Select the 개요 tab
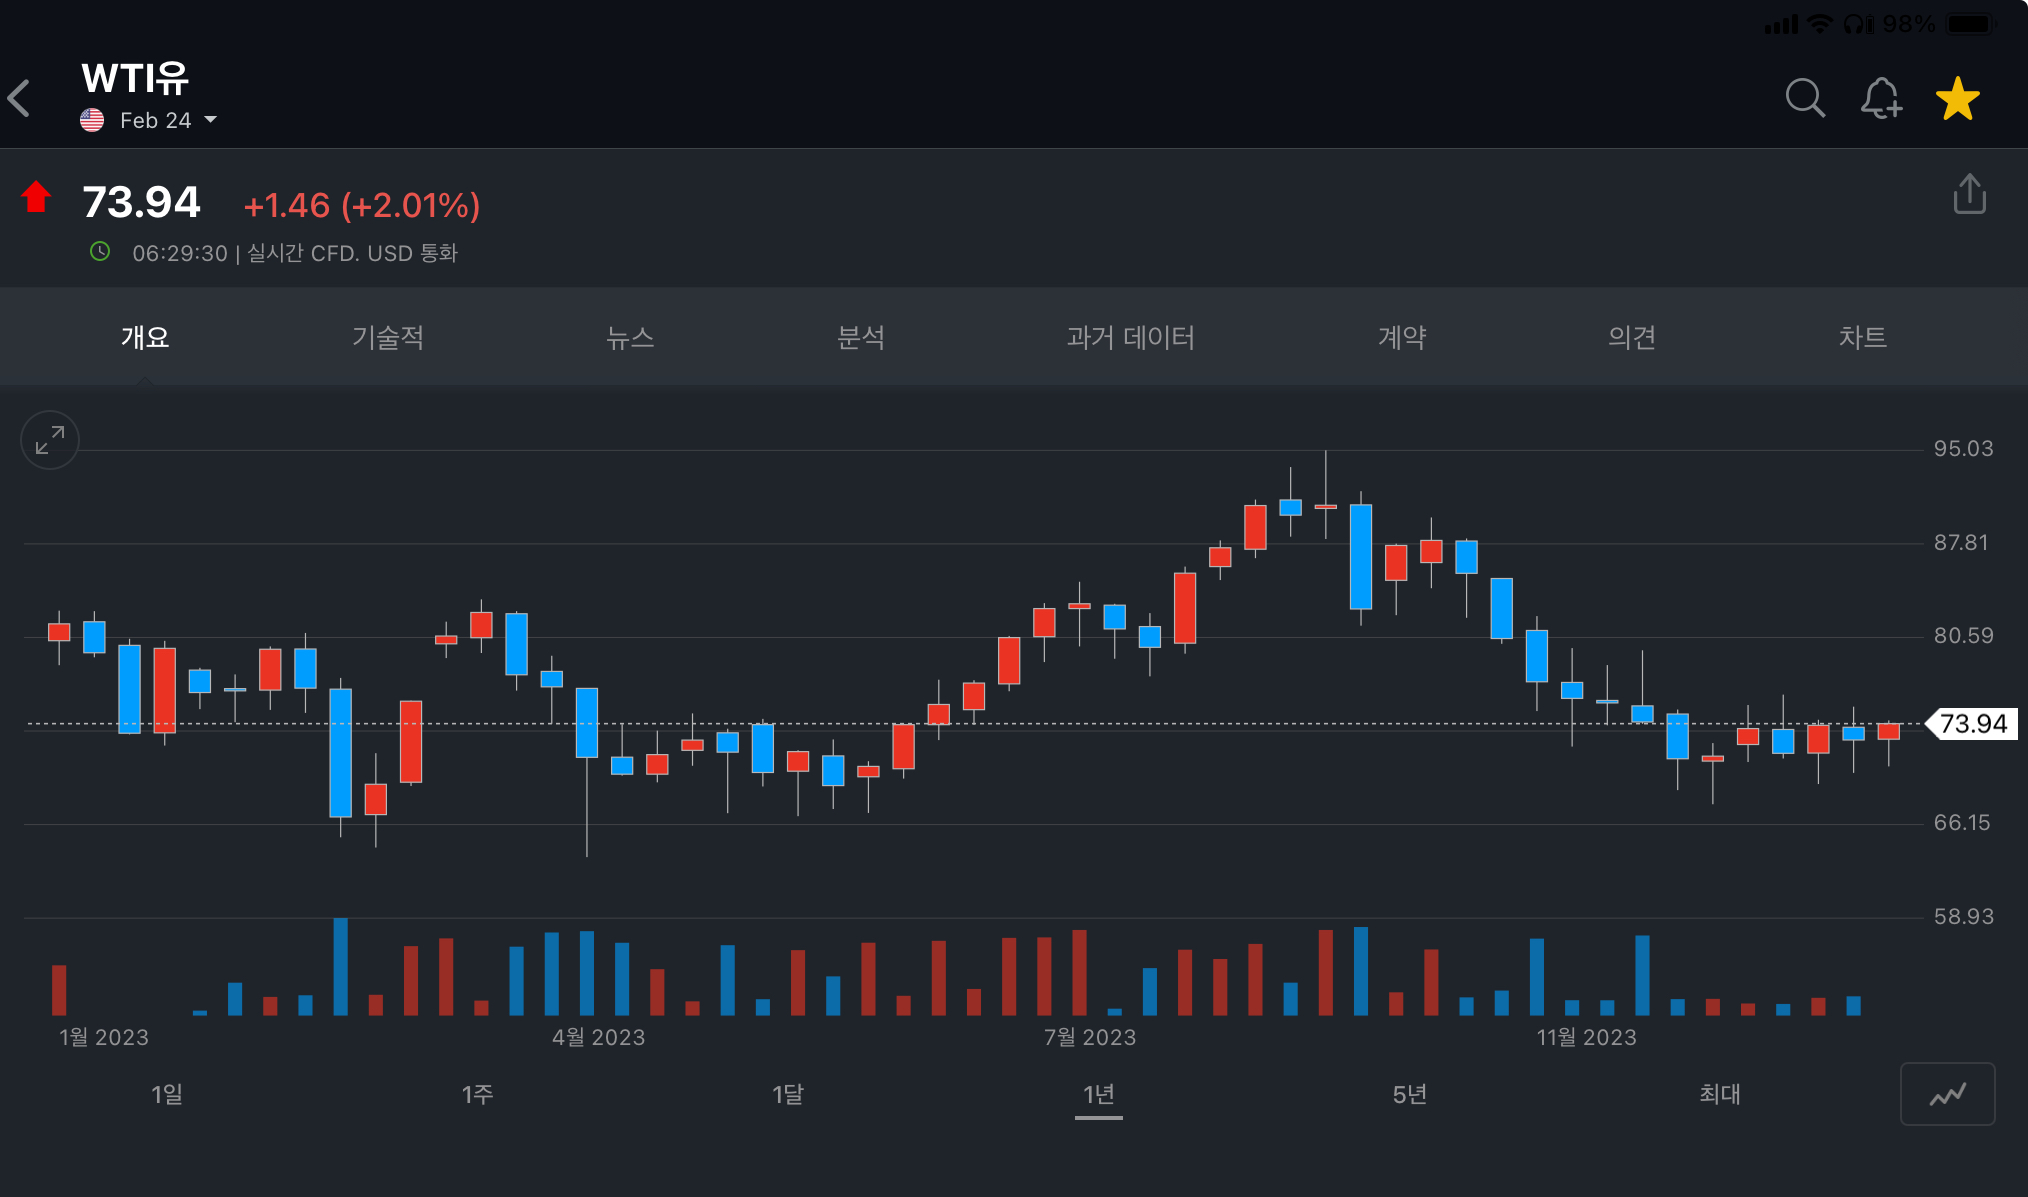The width and height of the screenshot is (2028, 1197). tap(145, 337)
